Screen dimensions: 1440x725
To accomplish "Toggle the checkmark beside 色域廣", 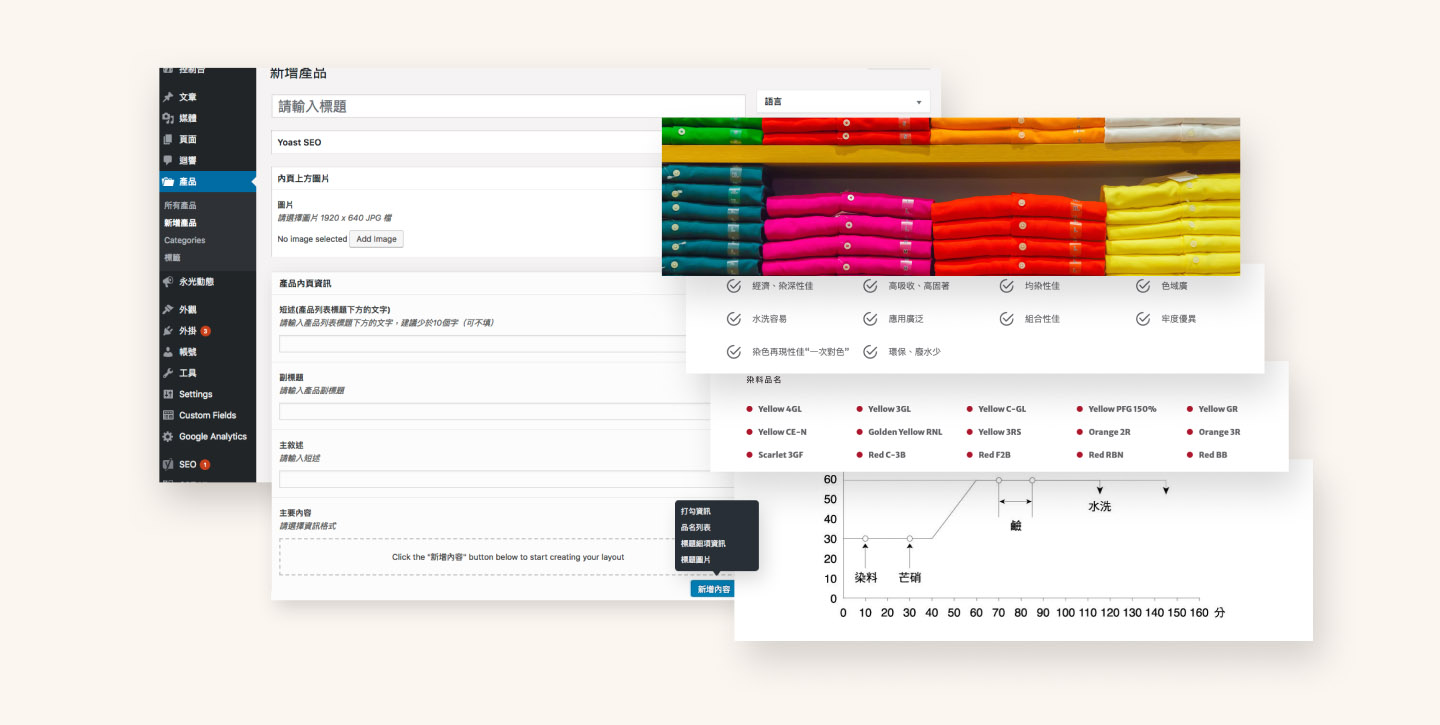I will click(1143, 286).
